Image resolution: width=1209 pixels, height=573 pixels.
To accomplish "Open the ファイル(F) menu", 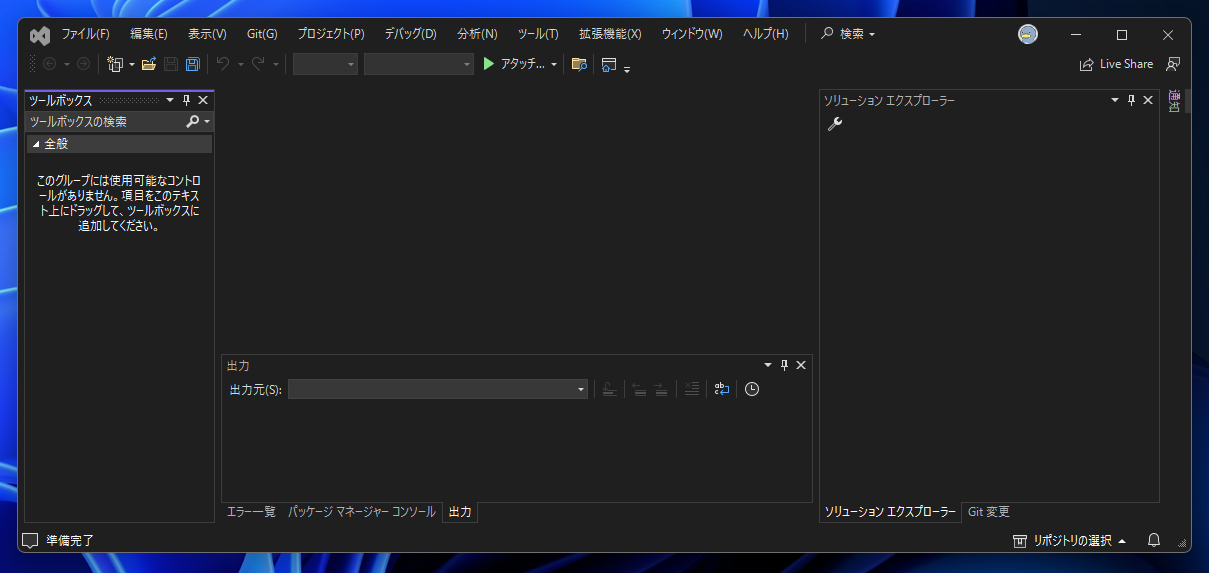I will [86, 34].
